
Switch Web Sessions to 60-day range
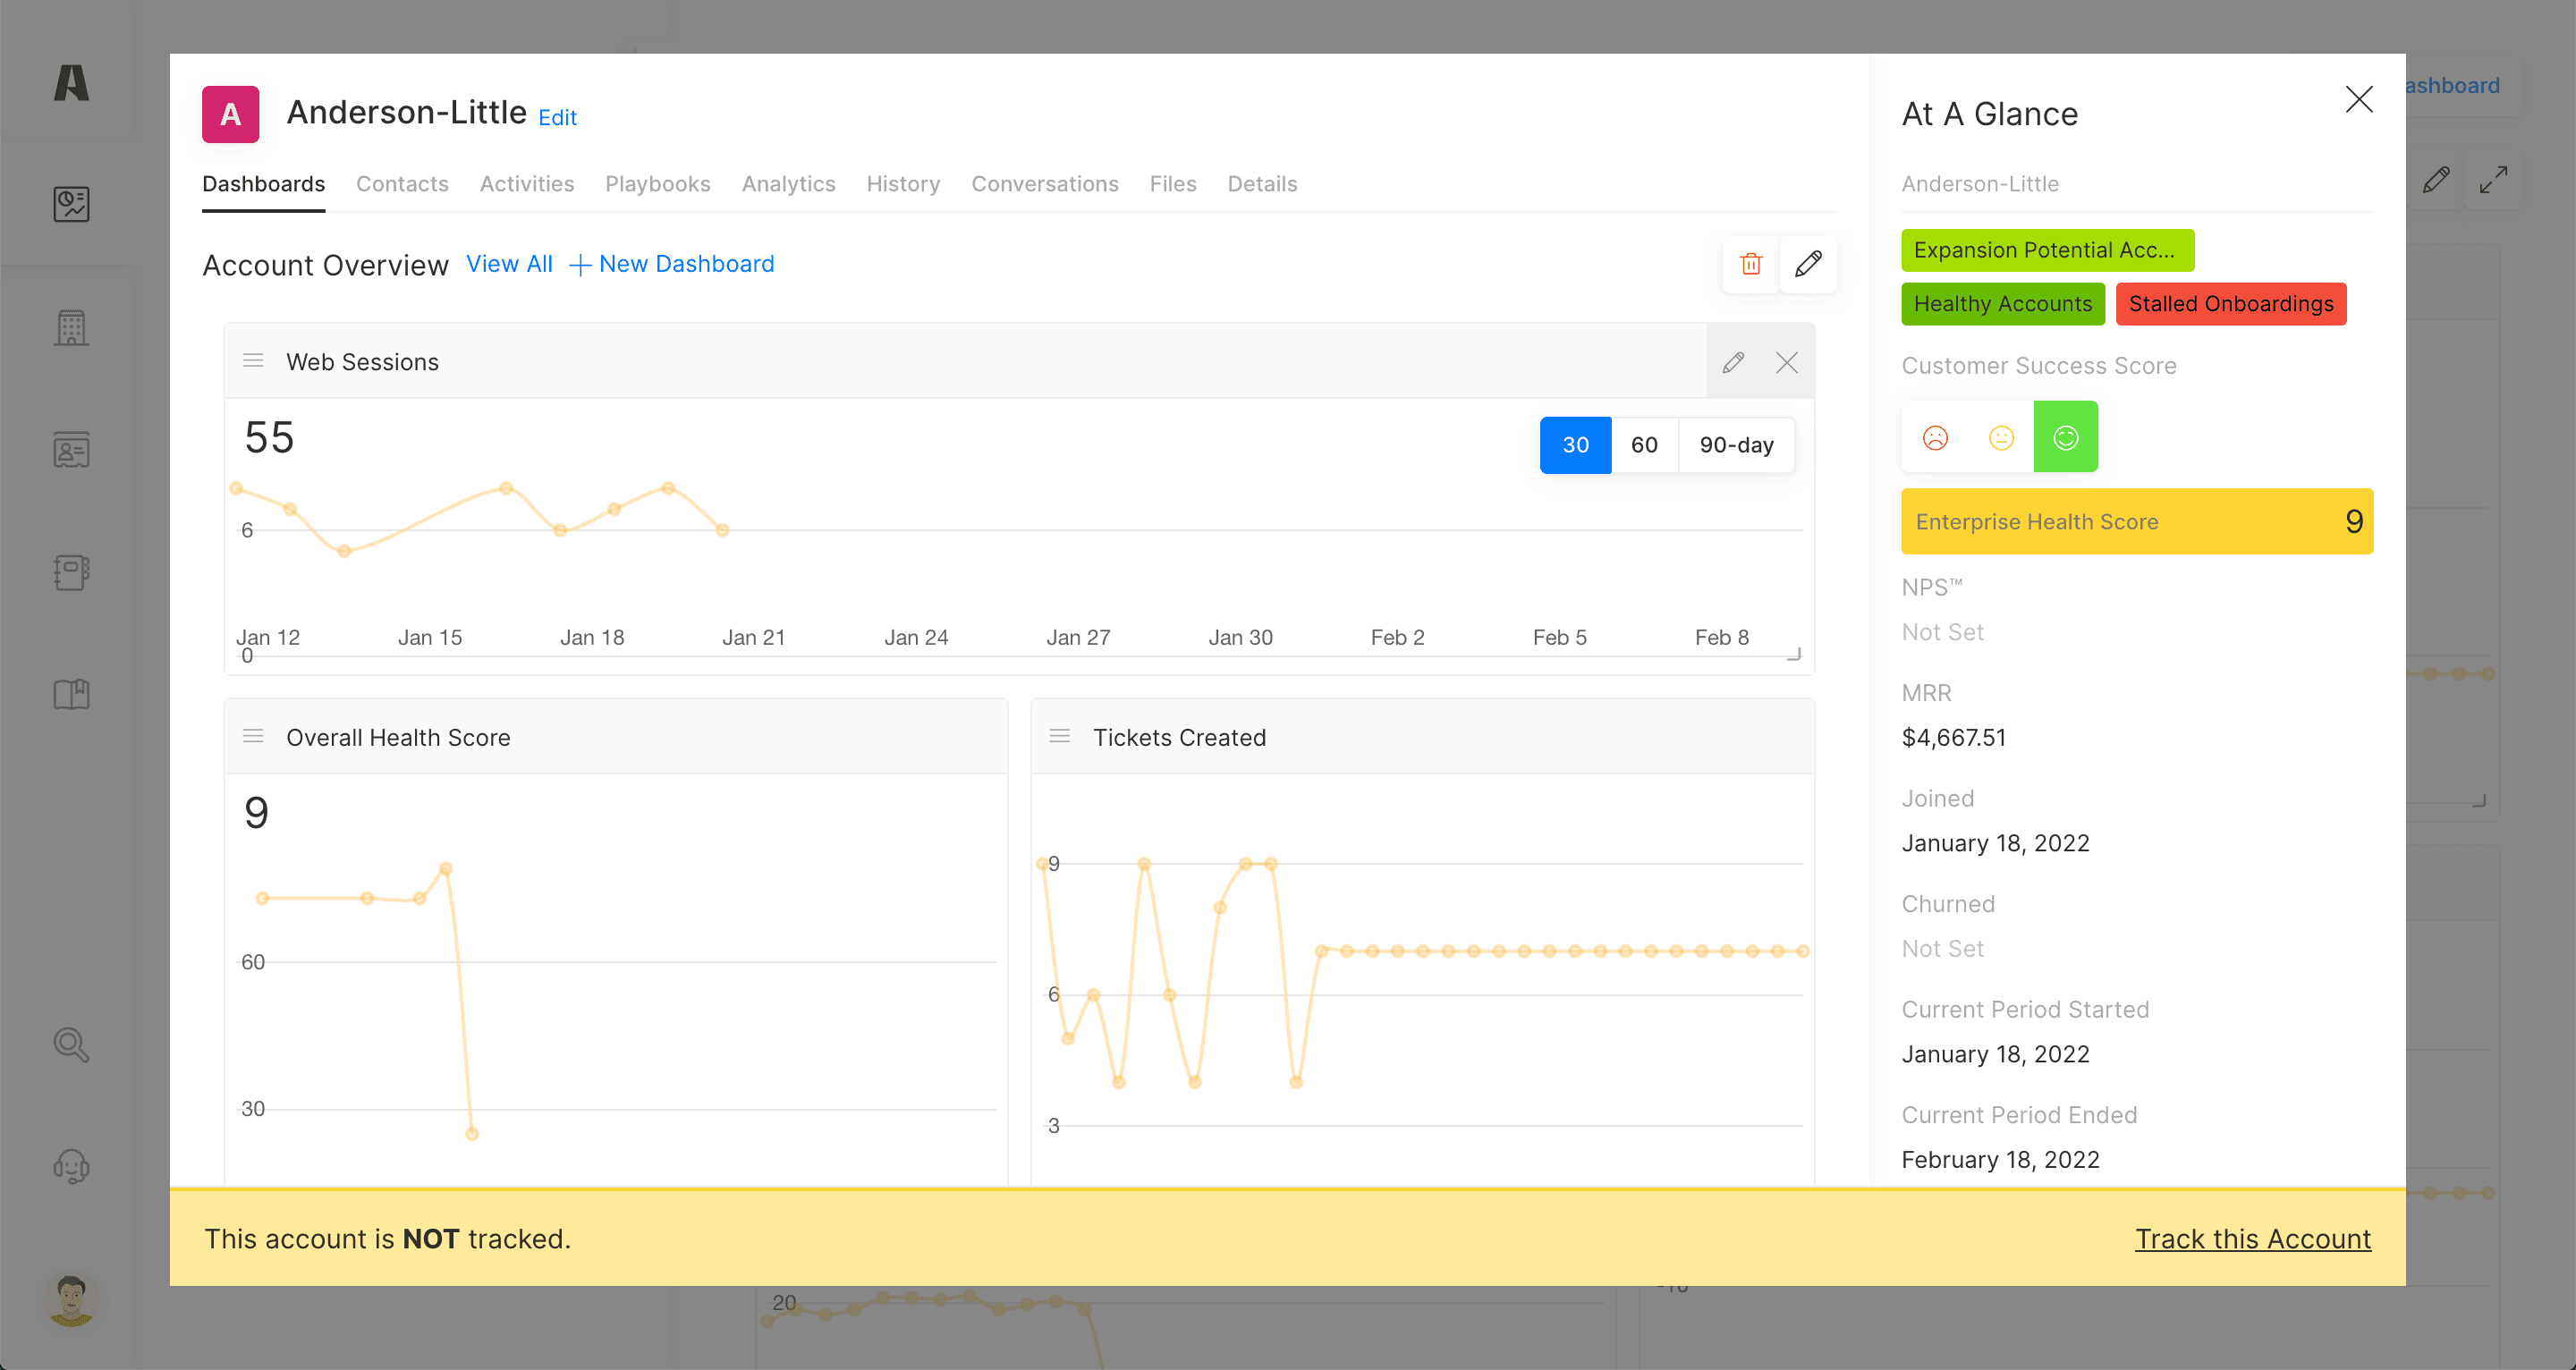(1644, 445)
